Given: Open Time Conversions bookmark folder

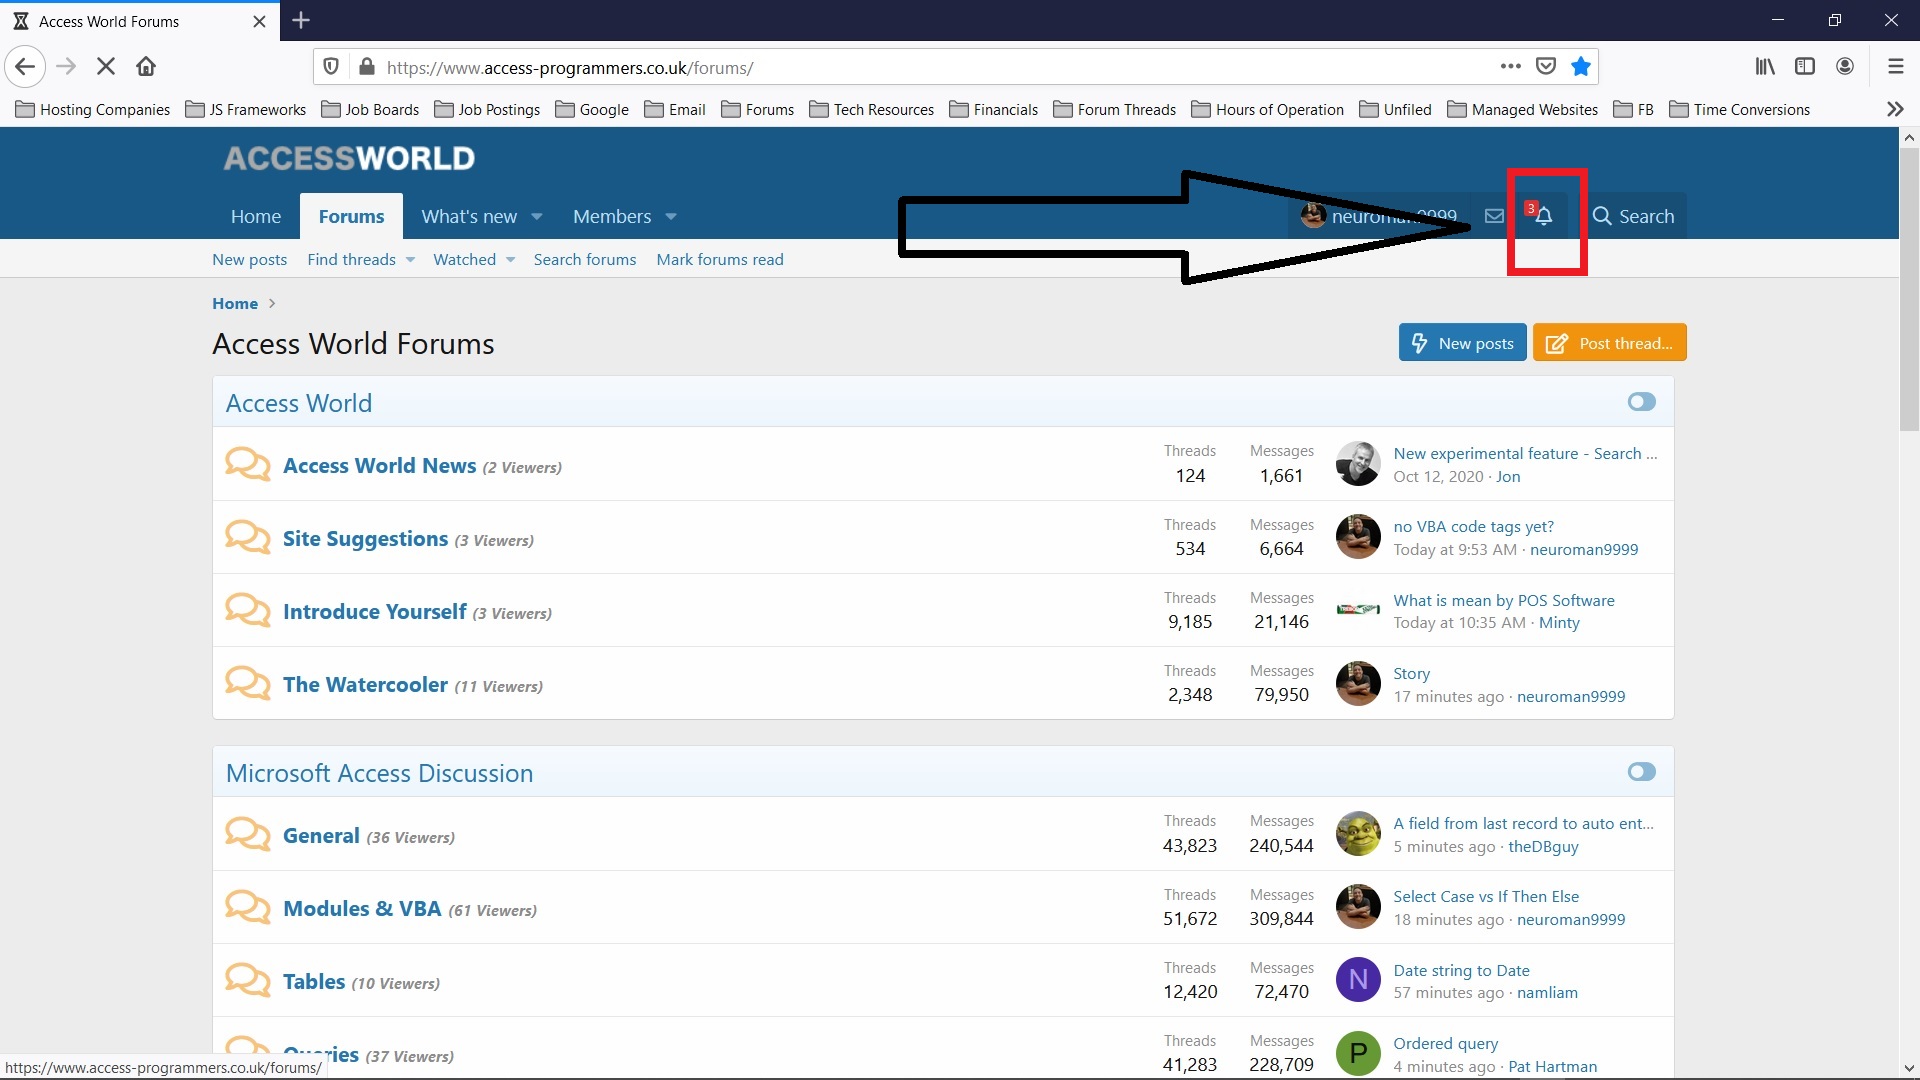Looking at the screenshot, I should click(x=1740, y=110).
